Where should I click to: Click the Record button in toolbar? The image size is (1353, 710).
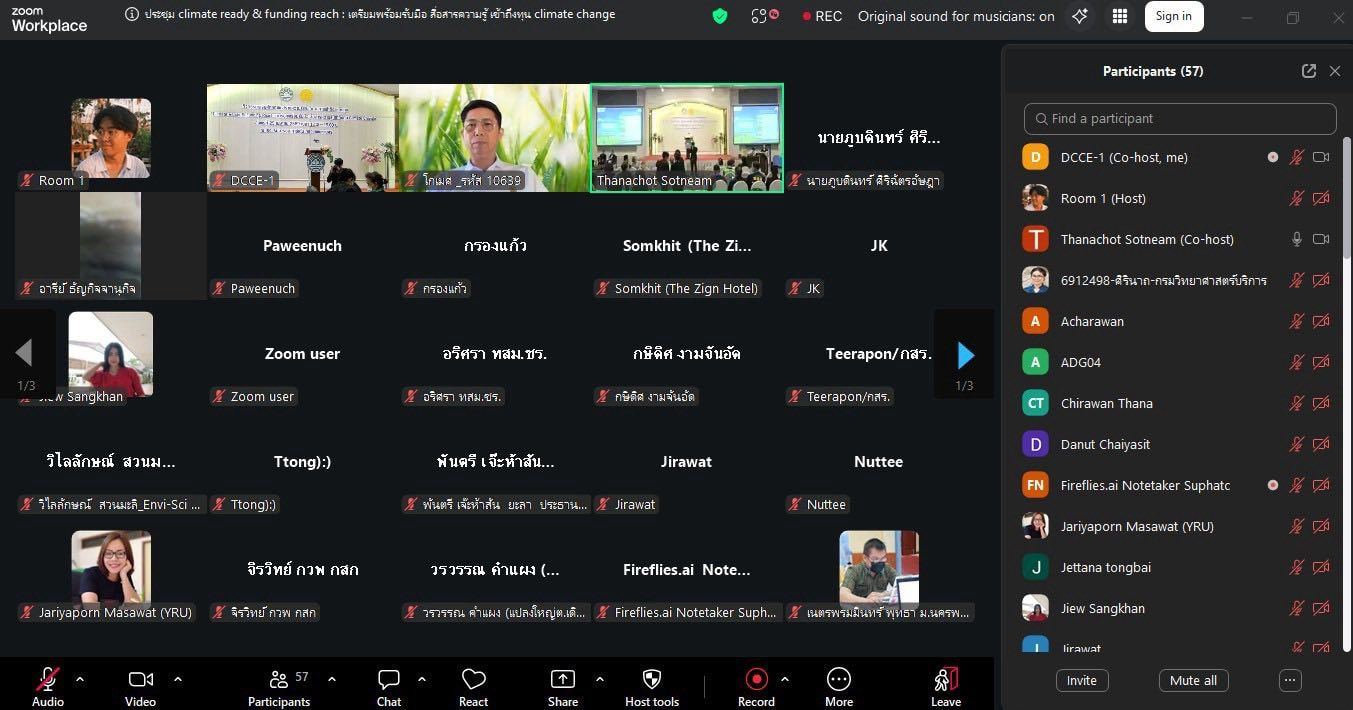[756, 686]
